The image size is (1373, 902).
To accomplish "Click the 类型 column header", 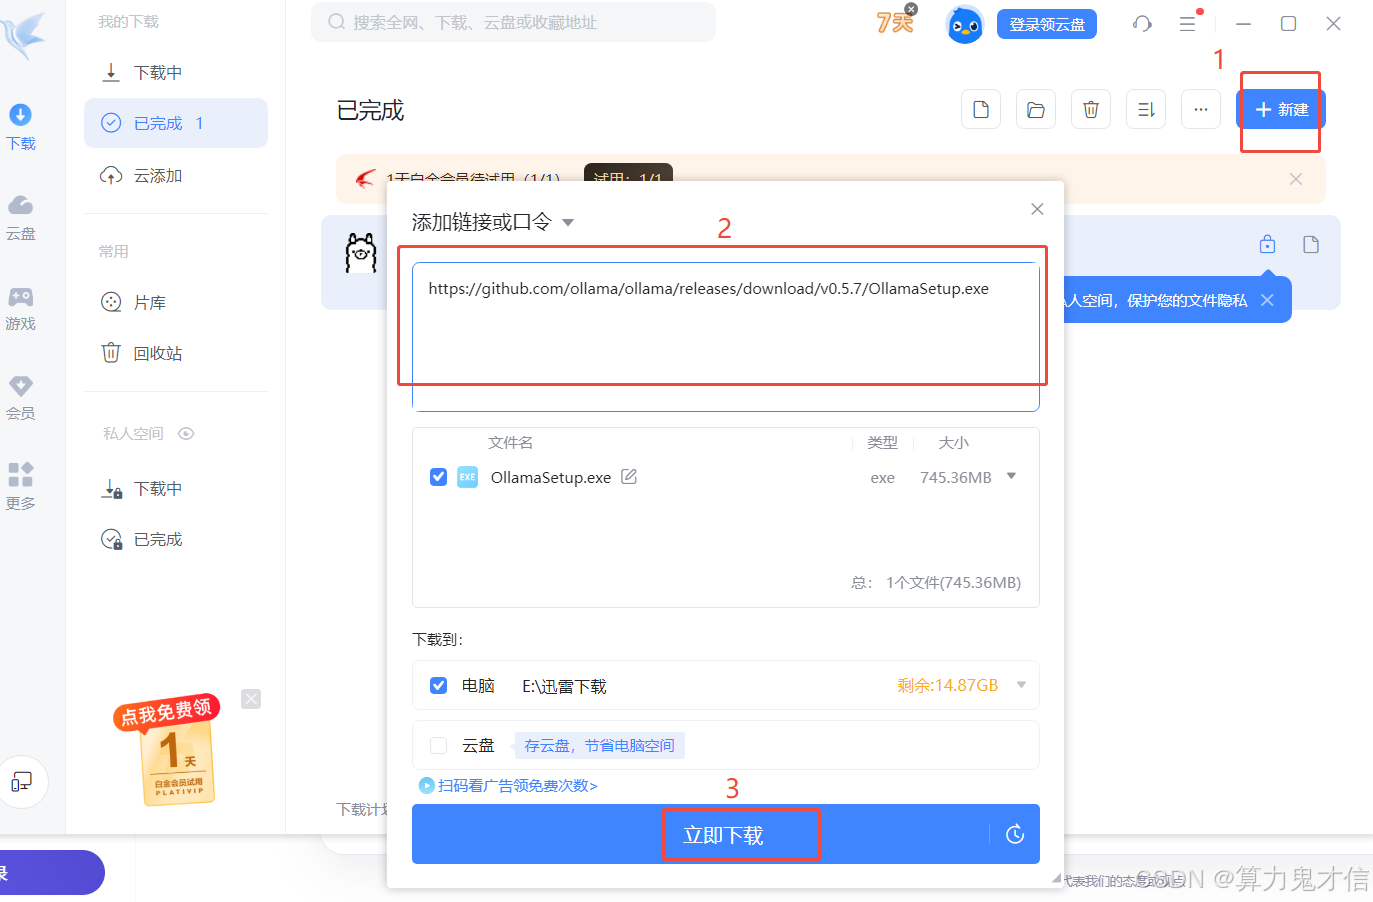I will [882, 442].
